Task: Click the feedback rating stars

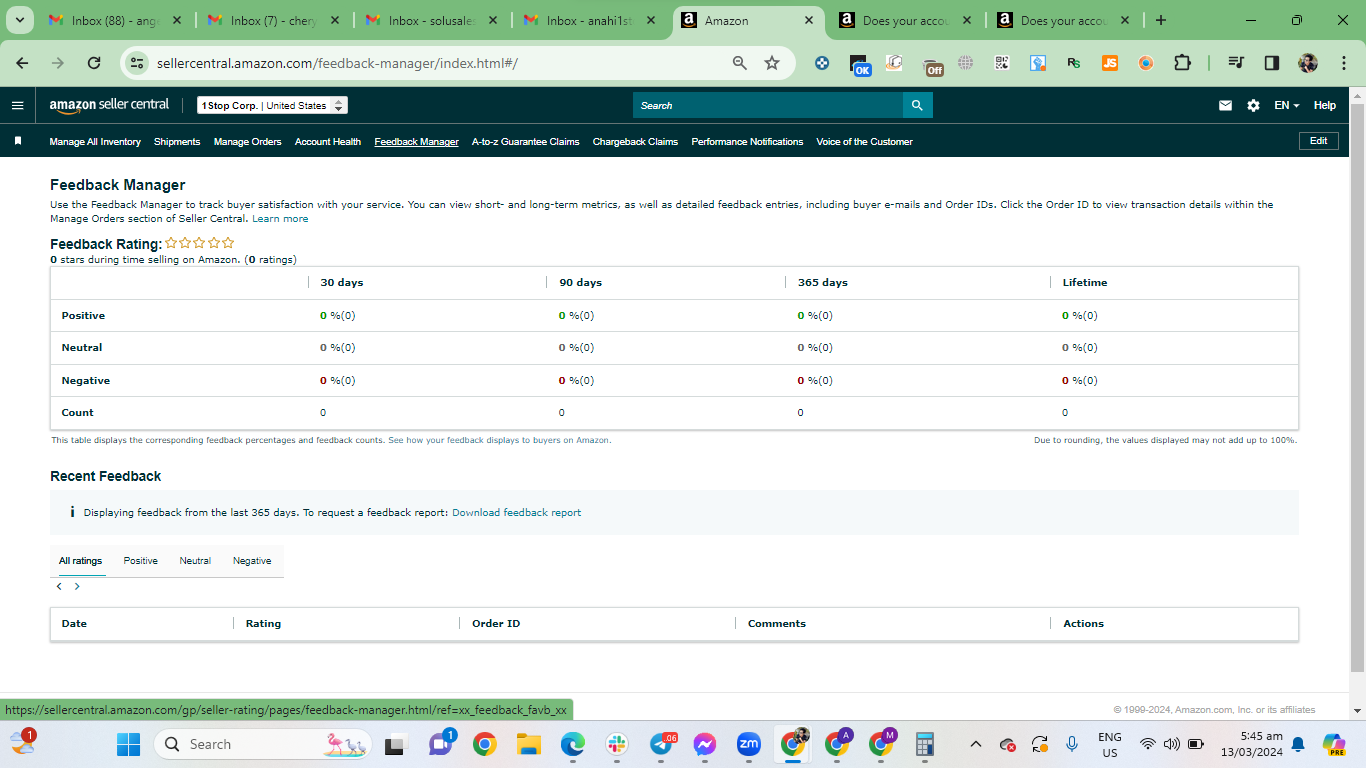Action: tap(200, 243)
